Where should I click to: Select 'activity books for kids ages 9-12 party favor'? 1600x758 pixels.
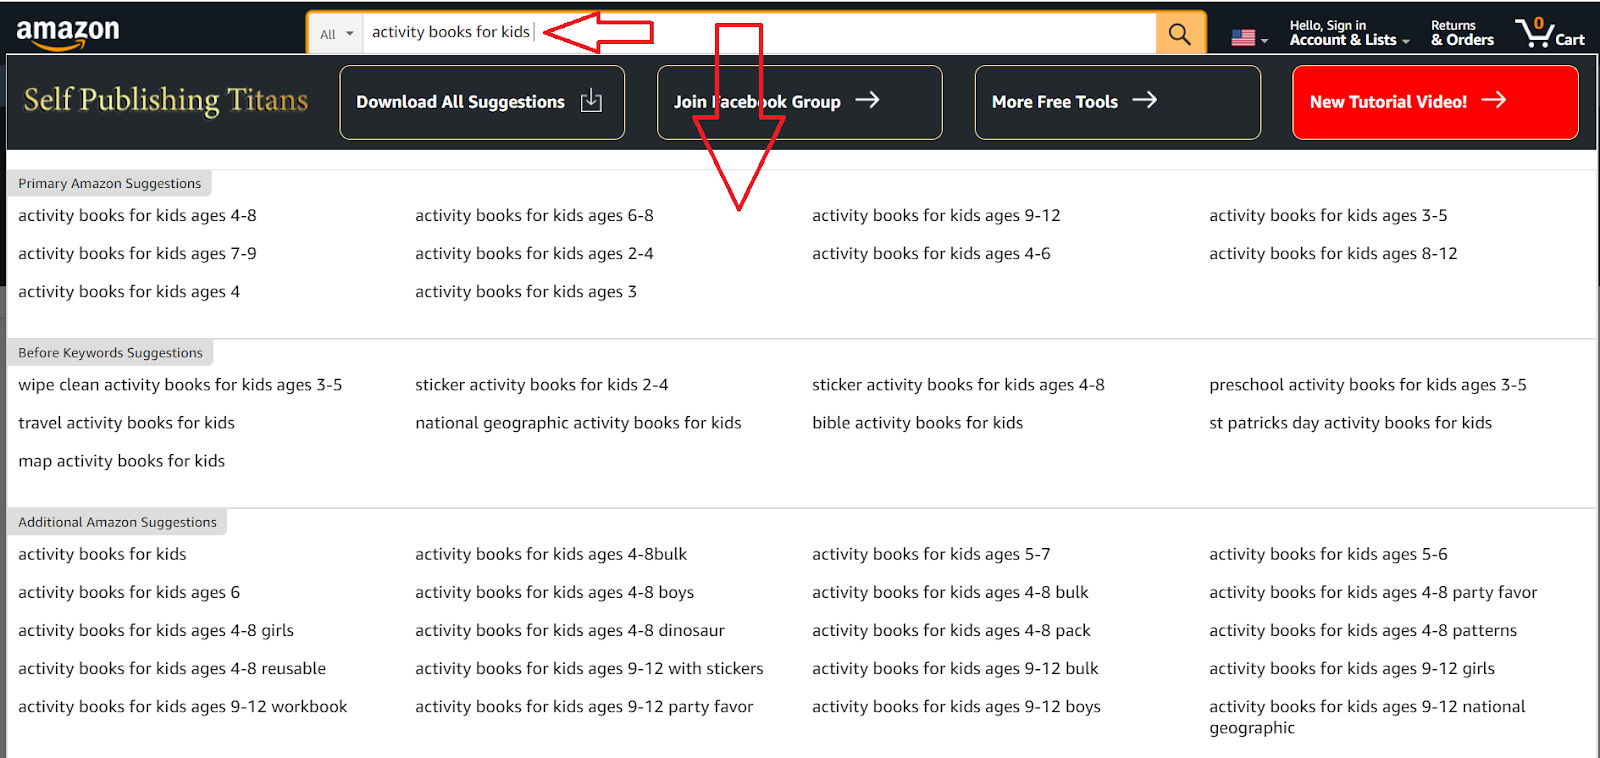pyautogui.click(x=584, y=706)
